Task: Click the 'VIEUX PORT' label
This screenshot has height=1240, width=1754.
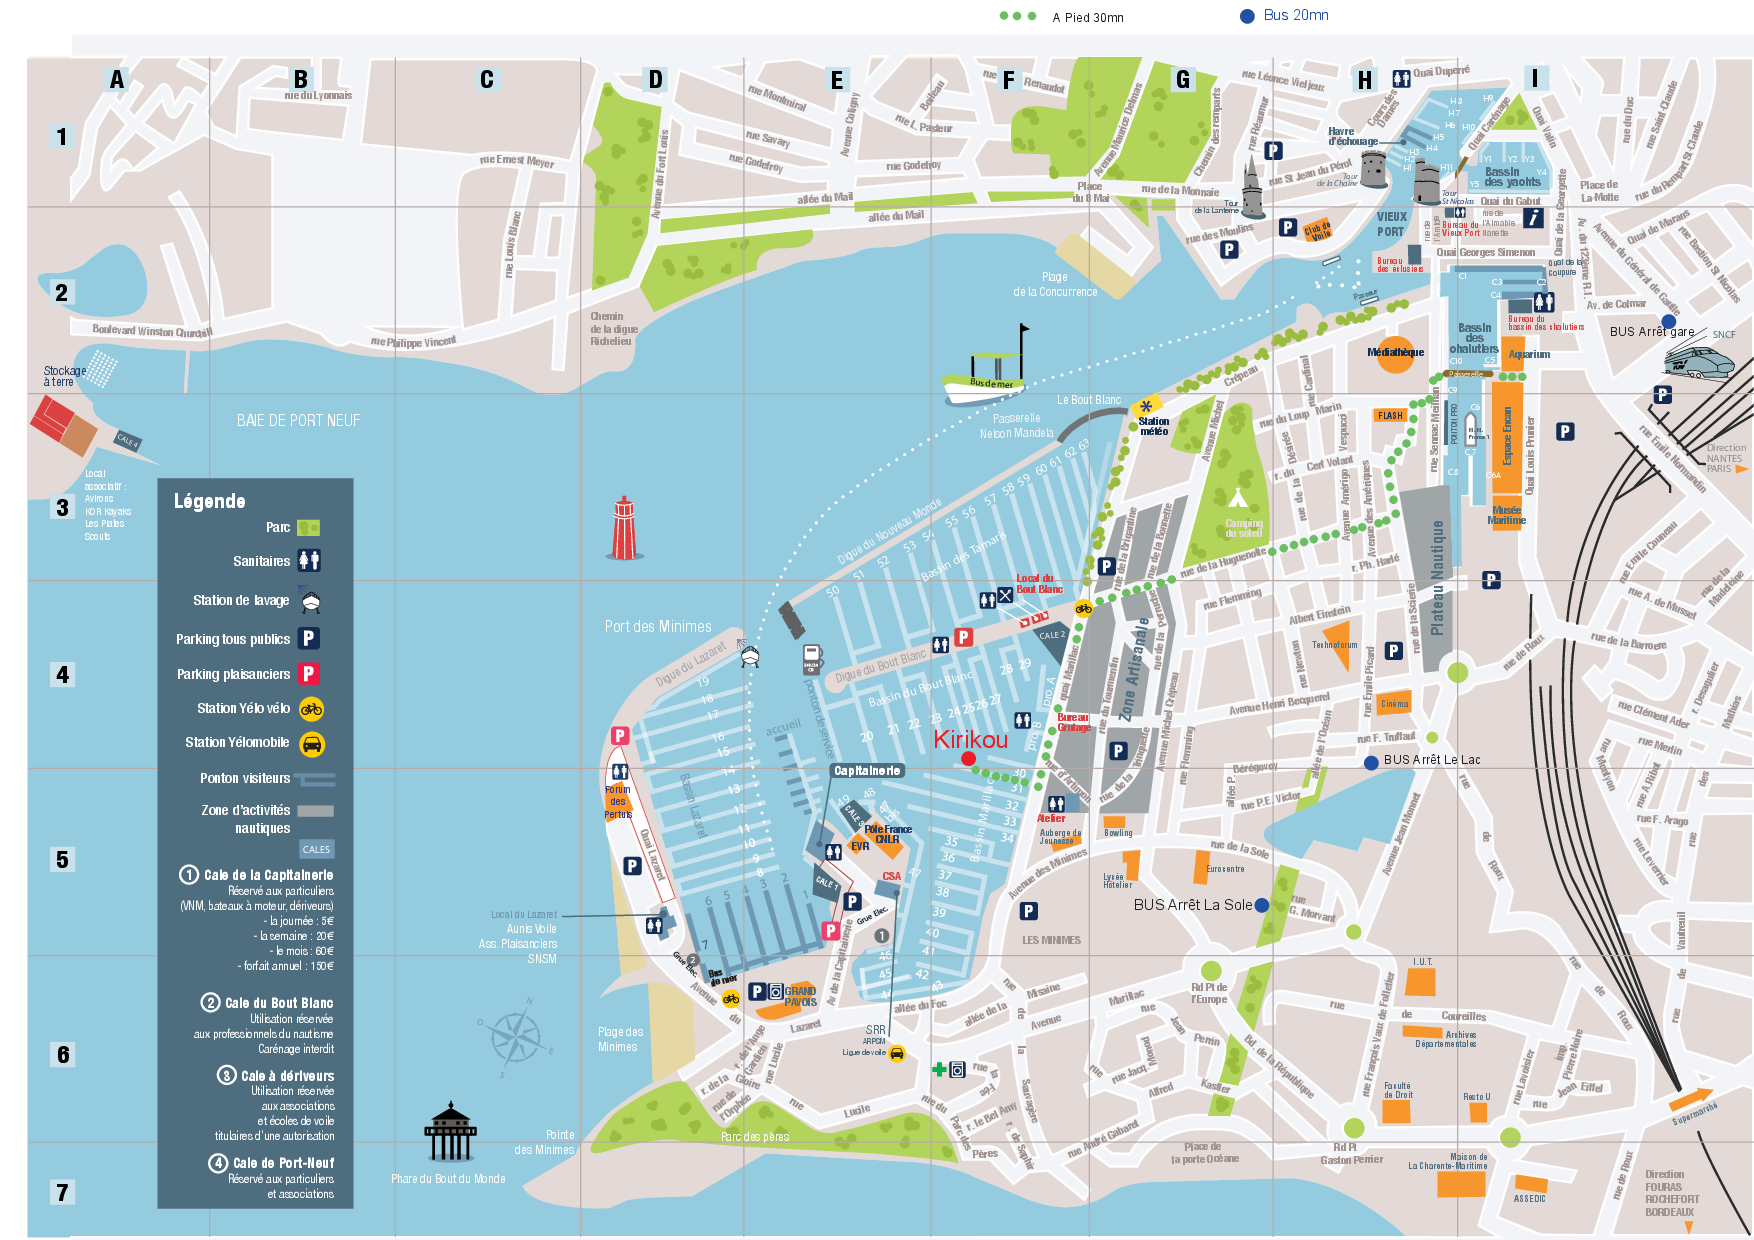Action: click(x=1391, y=224)
